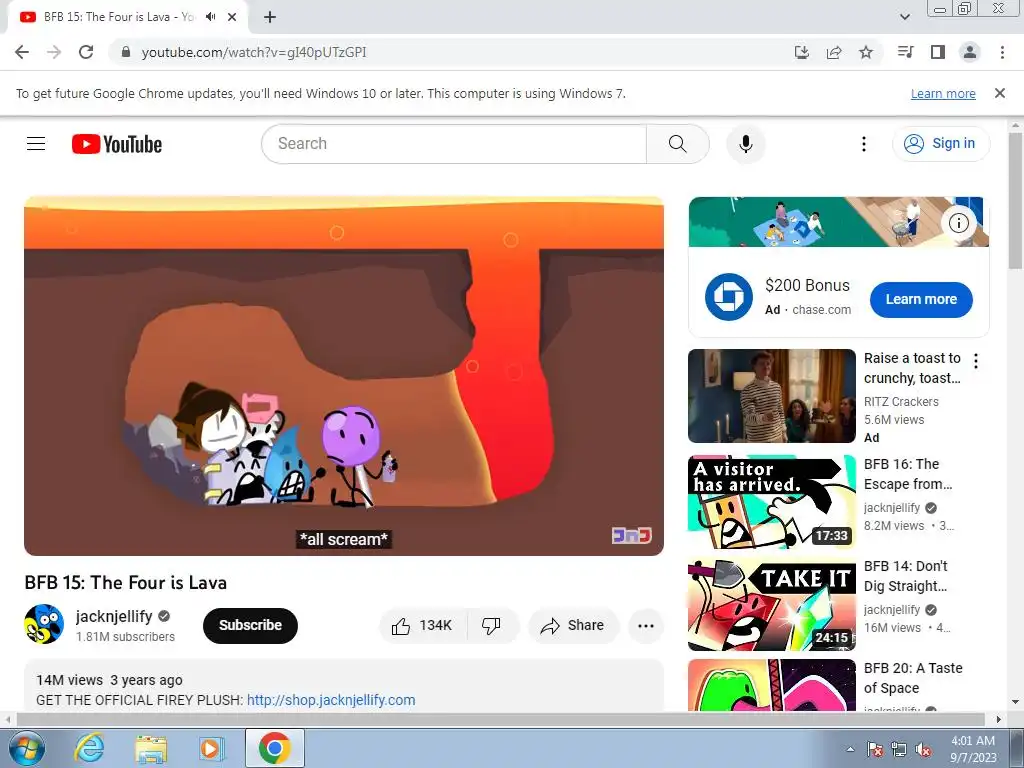The width and height of the screenshot is (1024, 768).
Task: Click the ad info icon on the Chase banner
Action: click(x=959, y=223)
